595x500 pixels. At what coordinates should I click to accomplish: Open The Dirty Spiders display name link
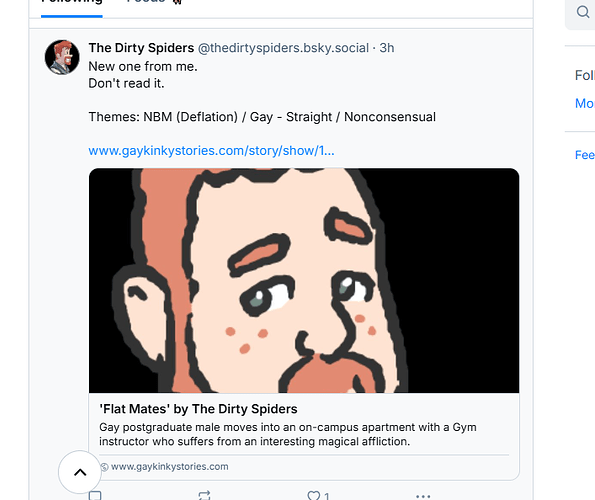point(141,48)
